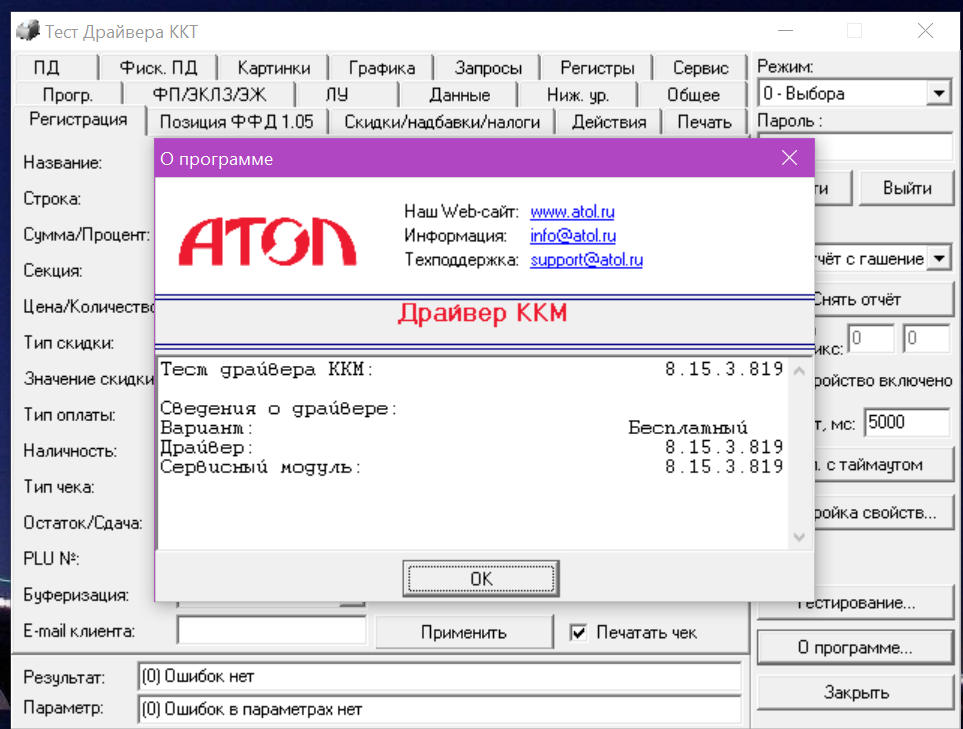Click the Закрыть button

coord(856,692)
